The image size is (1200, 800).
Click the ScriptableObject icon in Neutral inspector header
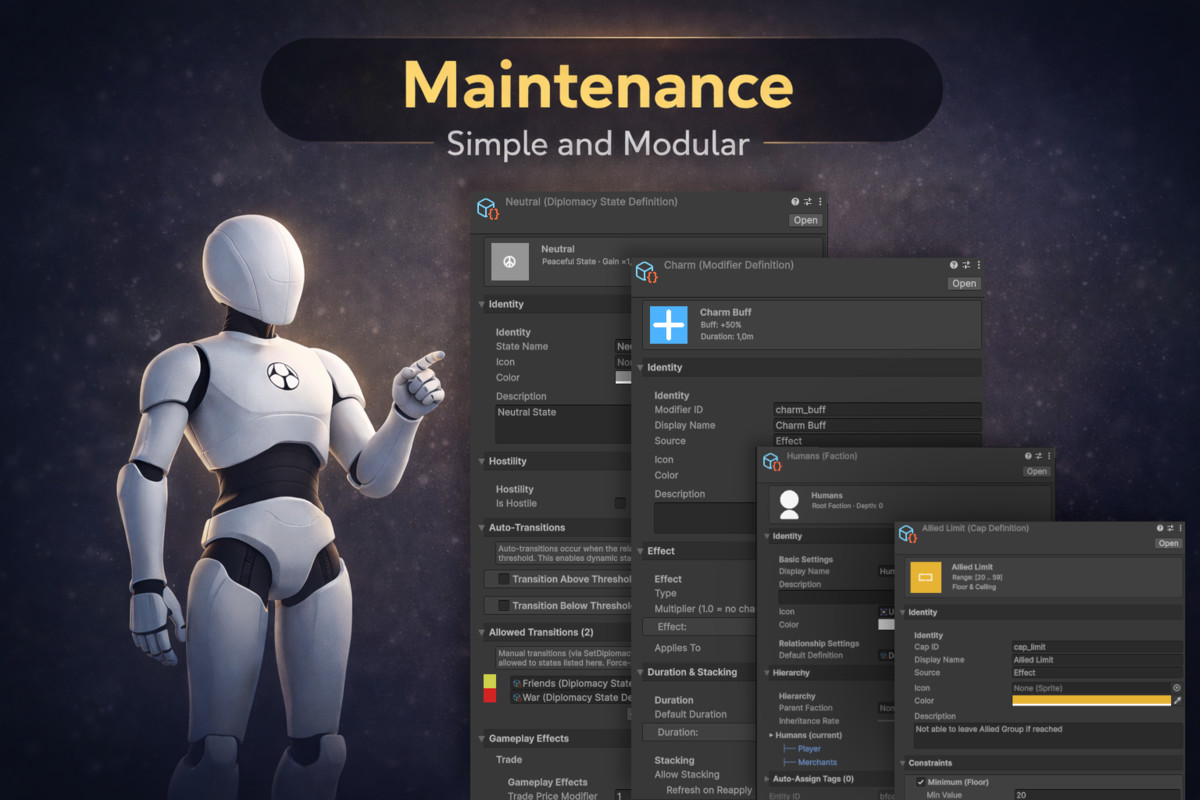[x=487, y=208]
